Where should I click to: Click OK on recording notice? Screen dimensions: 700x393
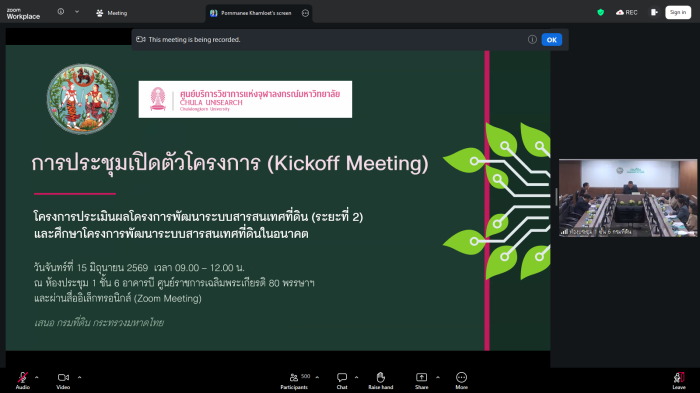(x=552, y=40)
